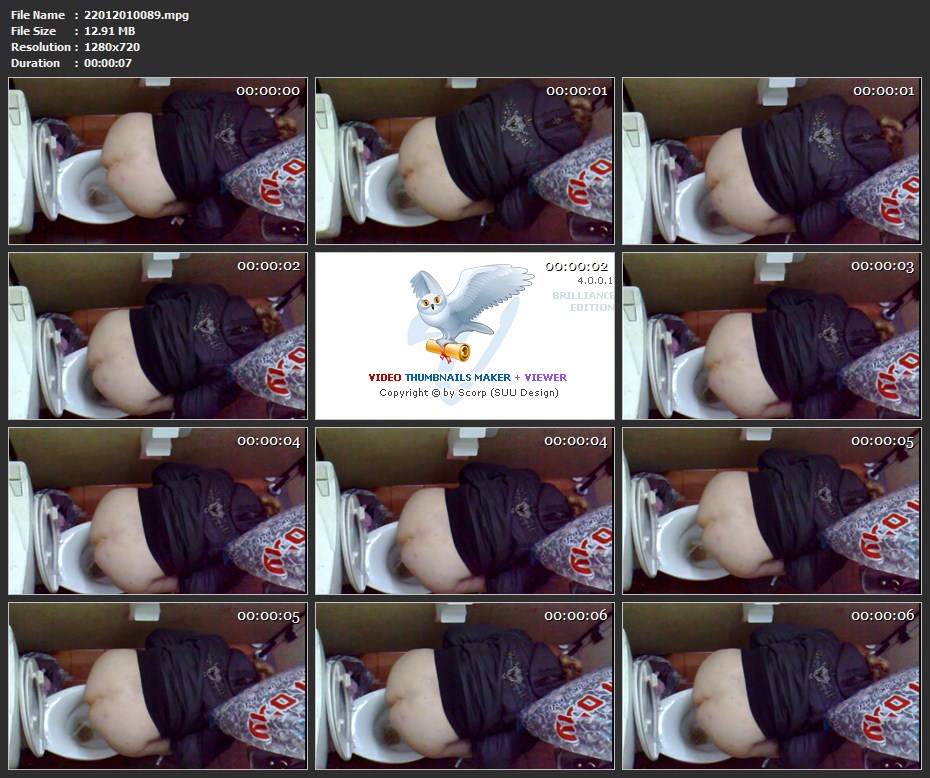Select the last thumbnail stamped 00:00:06

[x=771, y=686]
